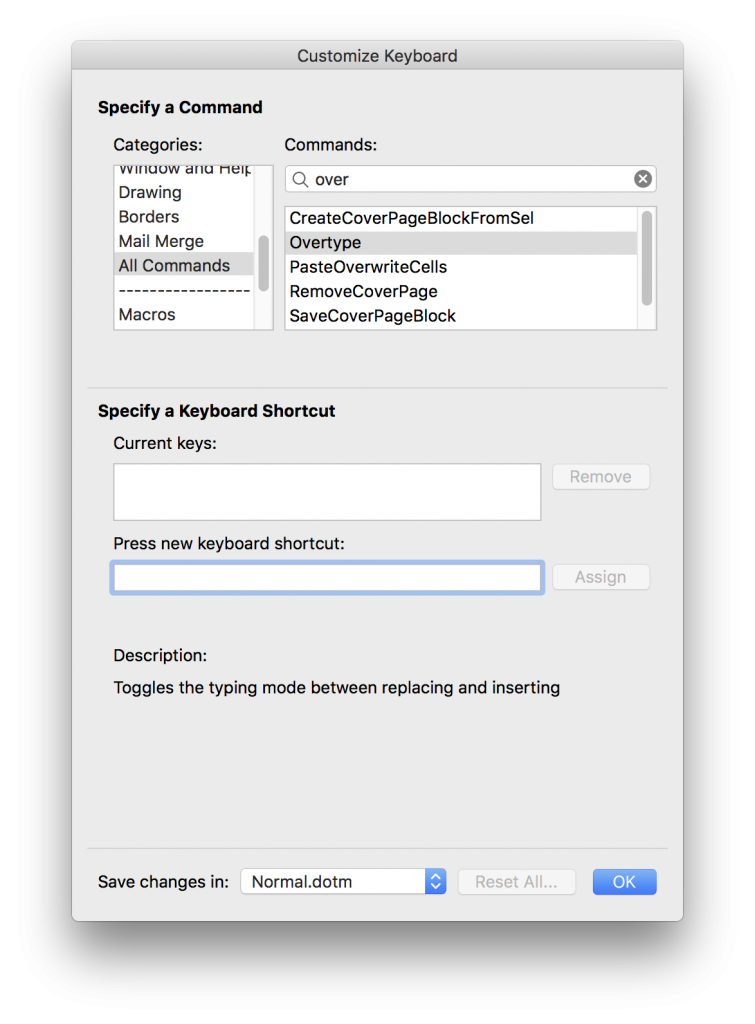Click the Reset All button

tap(517, 881)
